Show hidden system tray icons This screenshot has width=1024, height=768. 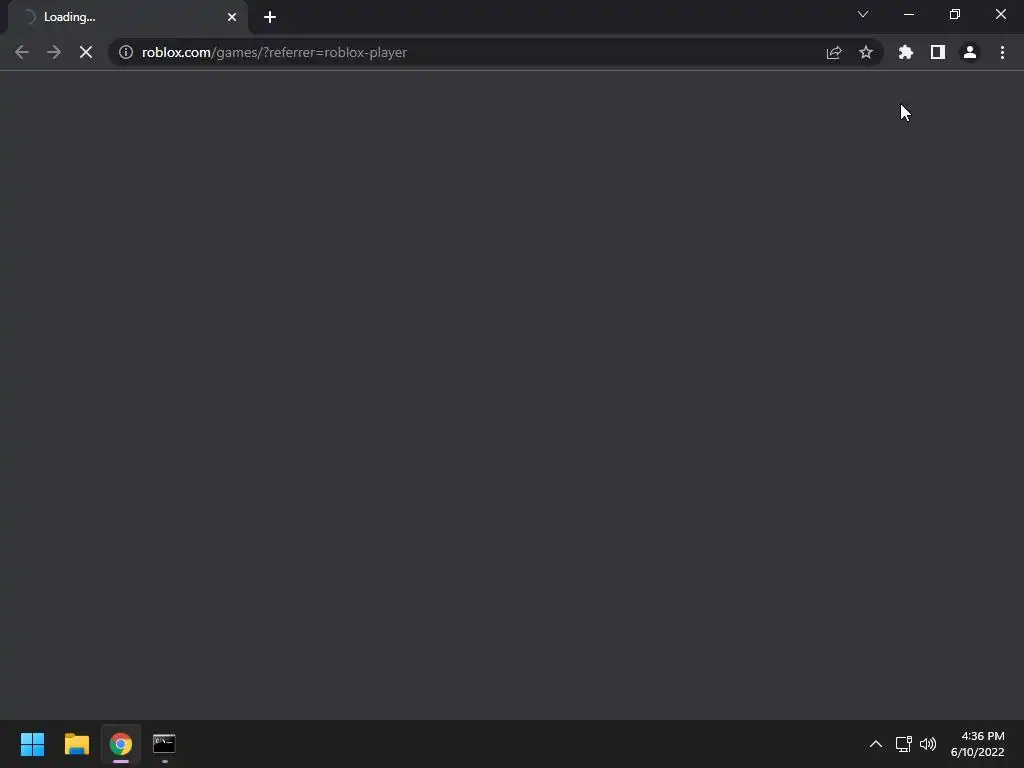point(876,744)
